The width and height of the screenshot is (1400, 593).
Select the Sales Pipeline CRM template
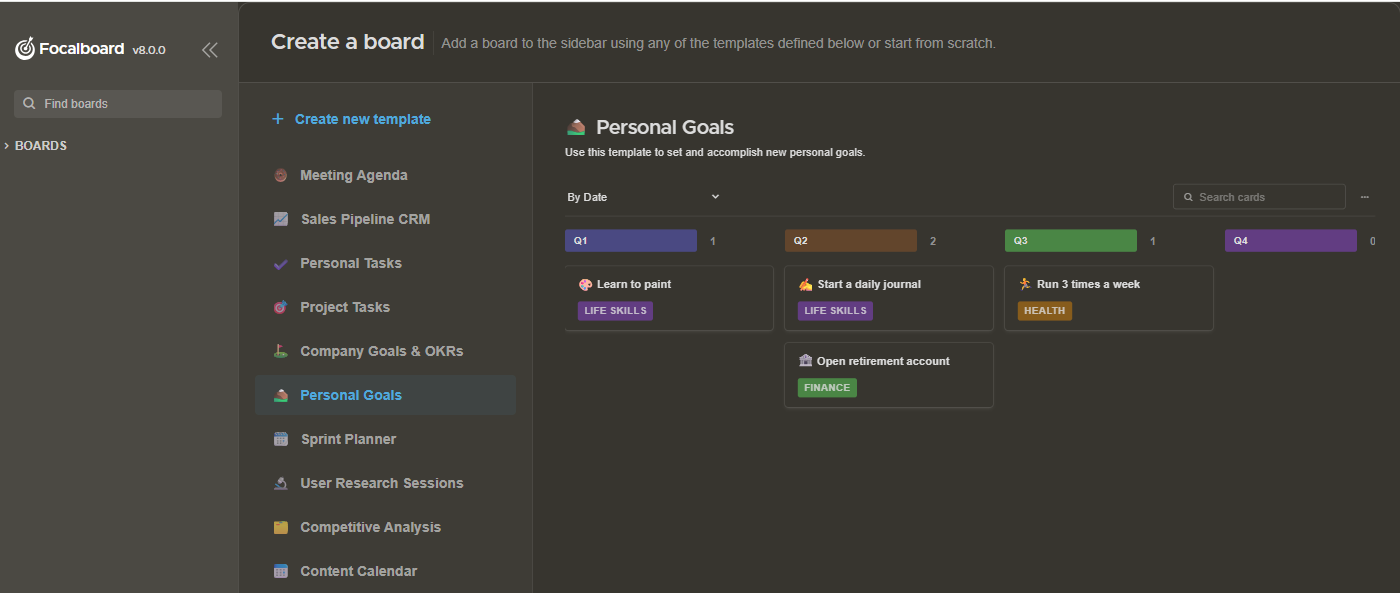pyautogui.click(x=365, y=219)
